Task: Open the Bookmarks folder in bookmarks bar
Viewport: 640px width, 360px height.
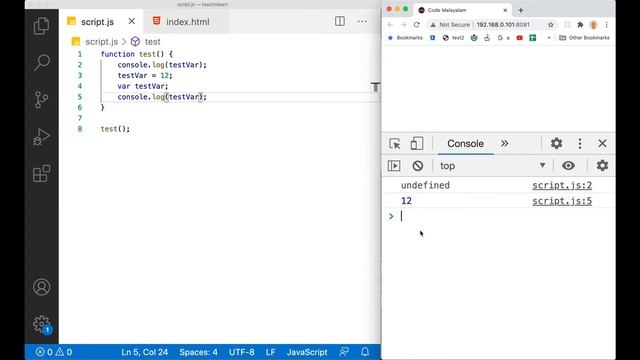Action: pyautogui.click(x=405, y=38)
